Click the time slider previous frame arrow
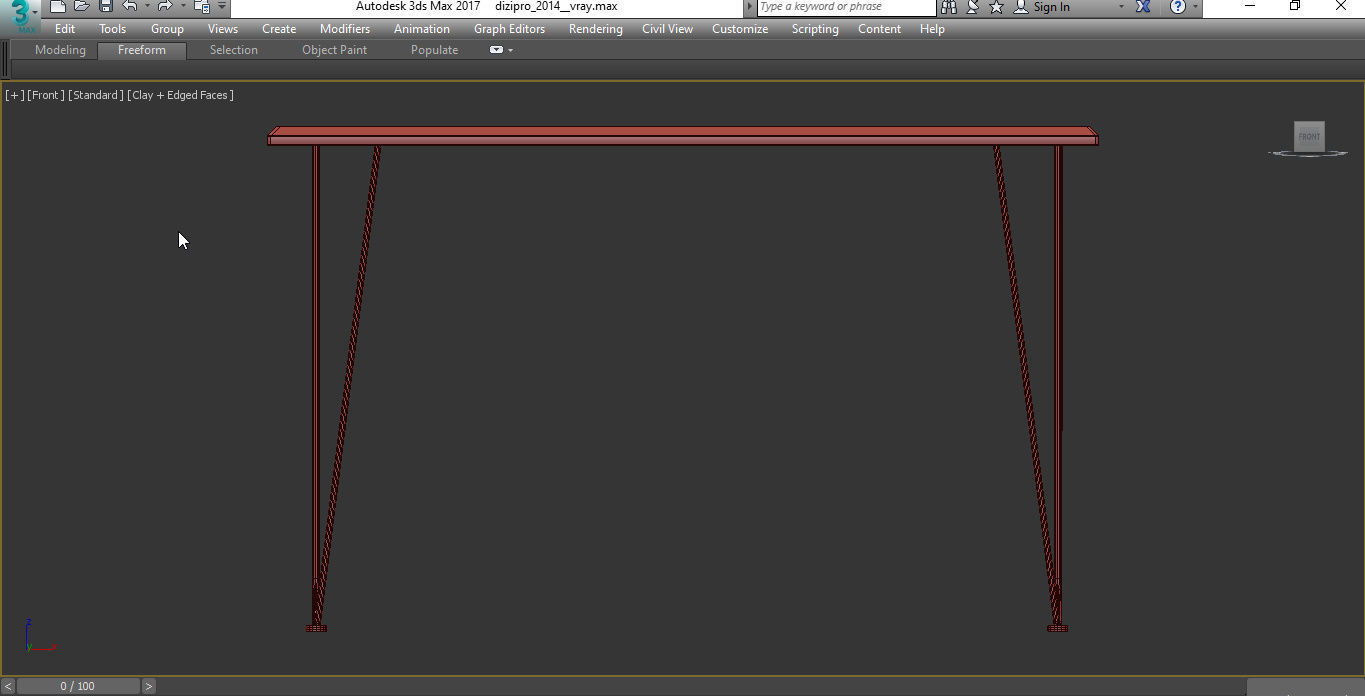Screen dimensions: 1365x696 point(8,686)
